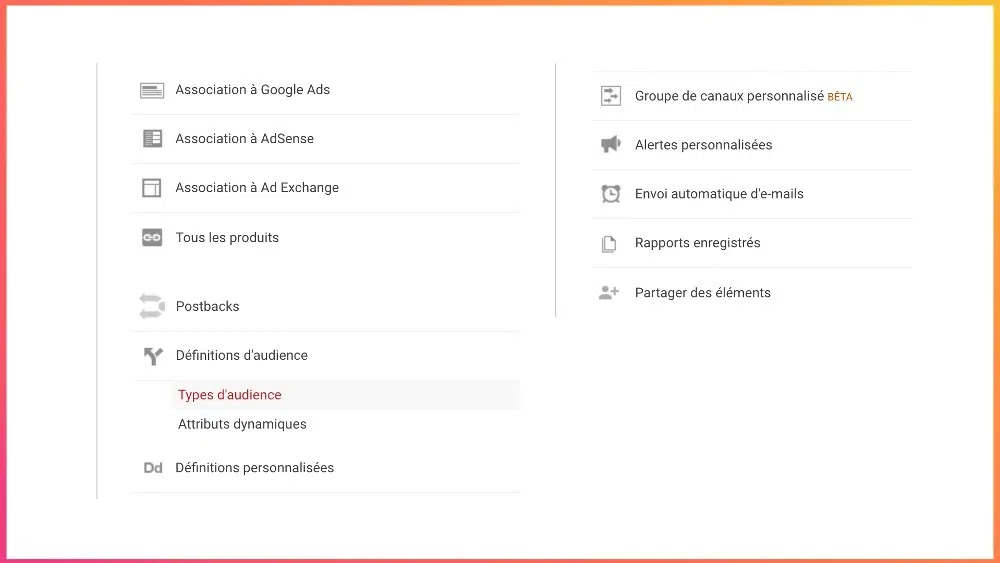Expand Définitions personnalisées section

tap(325, 468)
